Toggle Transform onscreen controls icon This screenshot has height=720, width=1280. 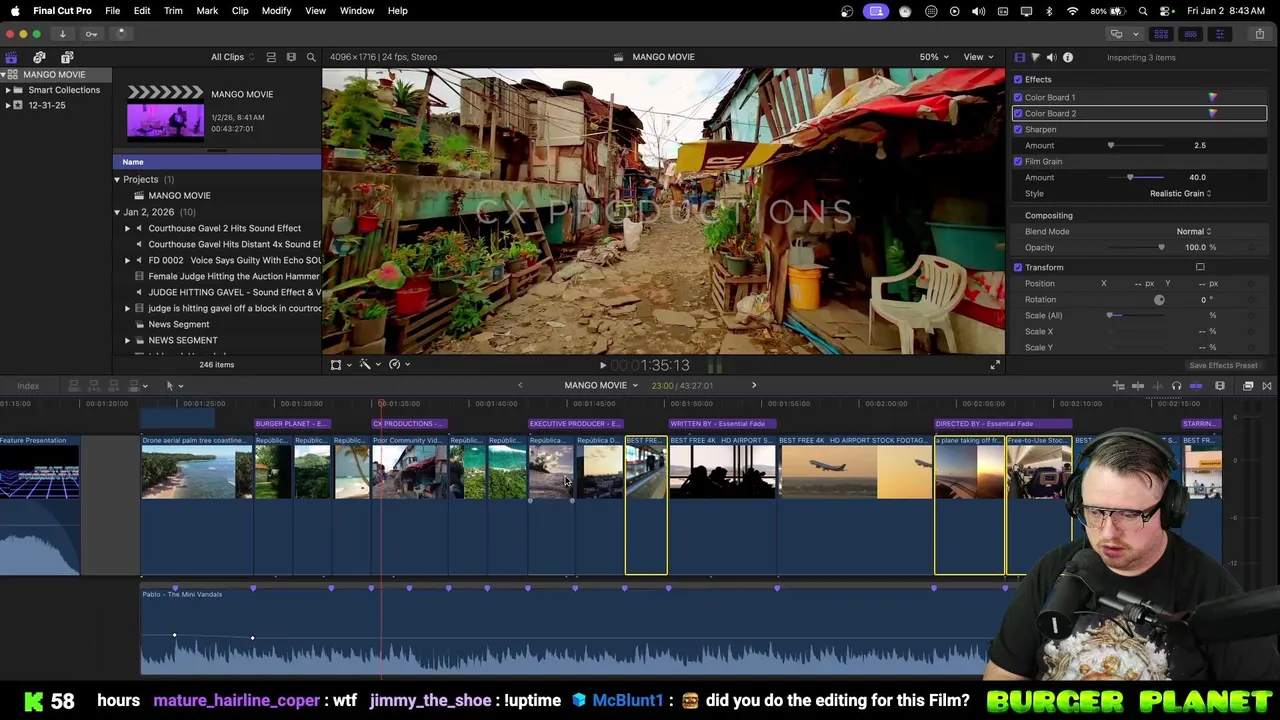(x=1200, y=267)
